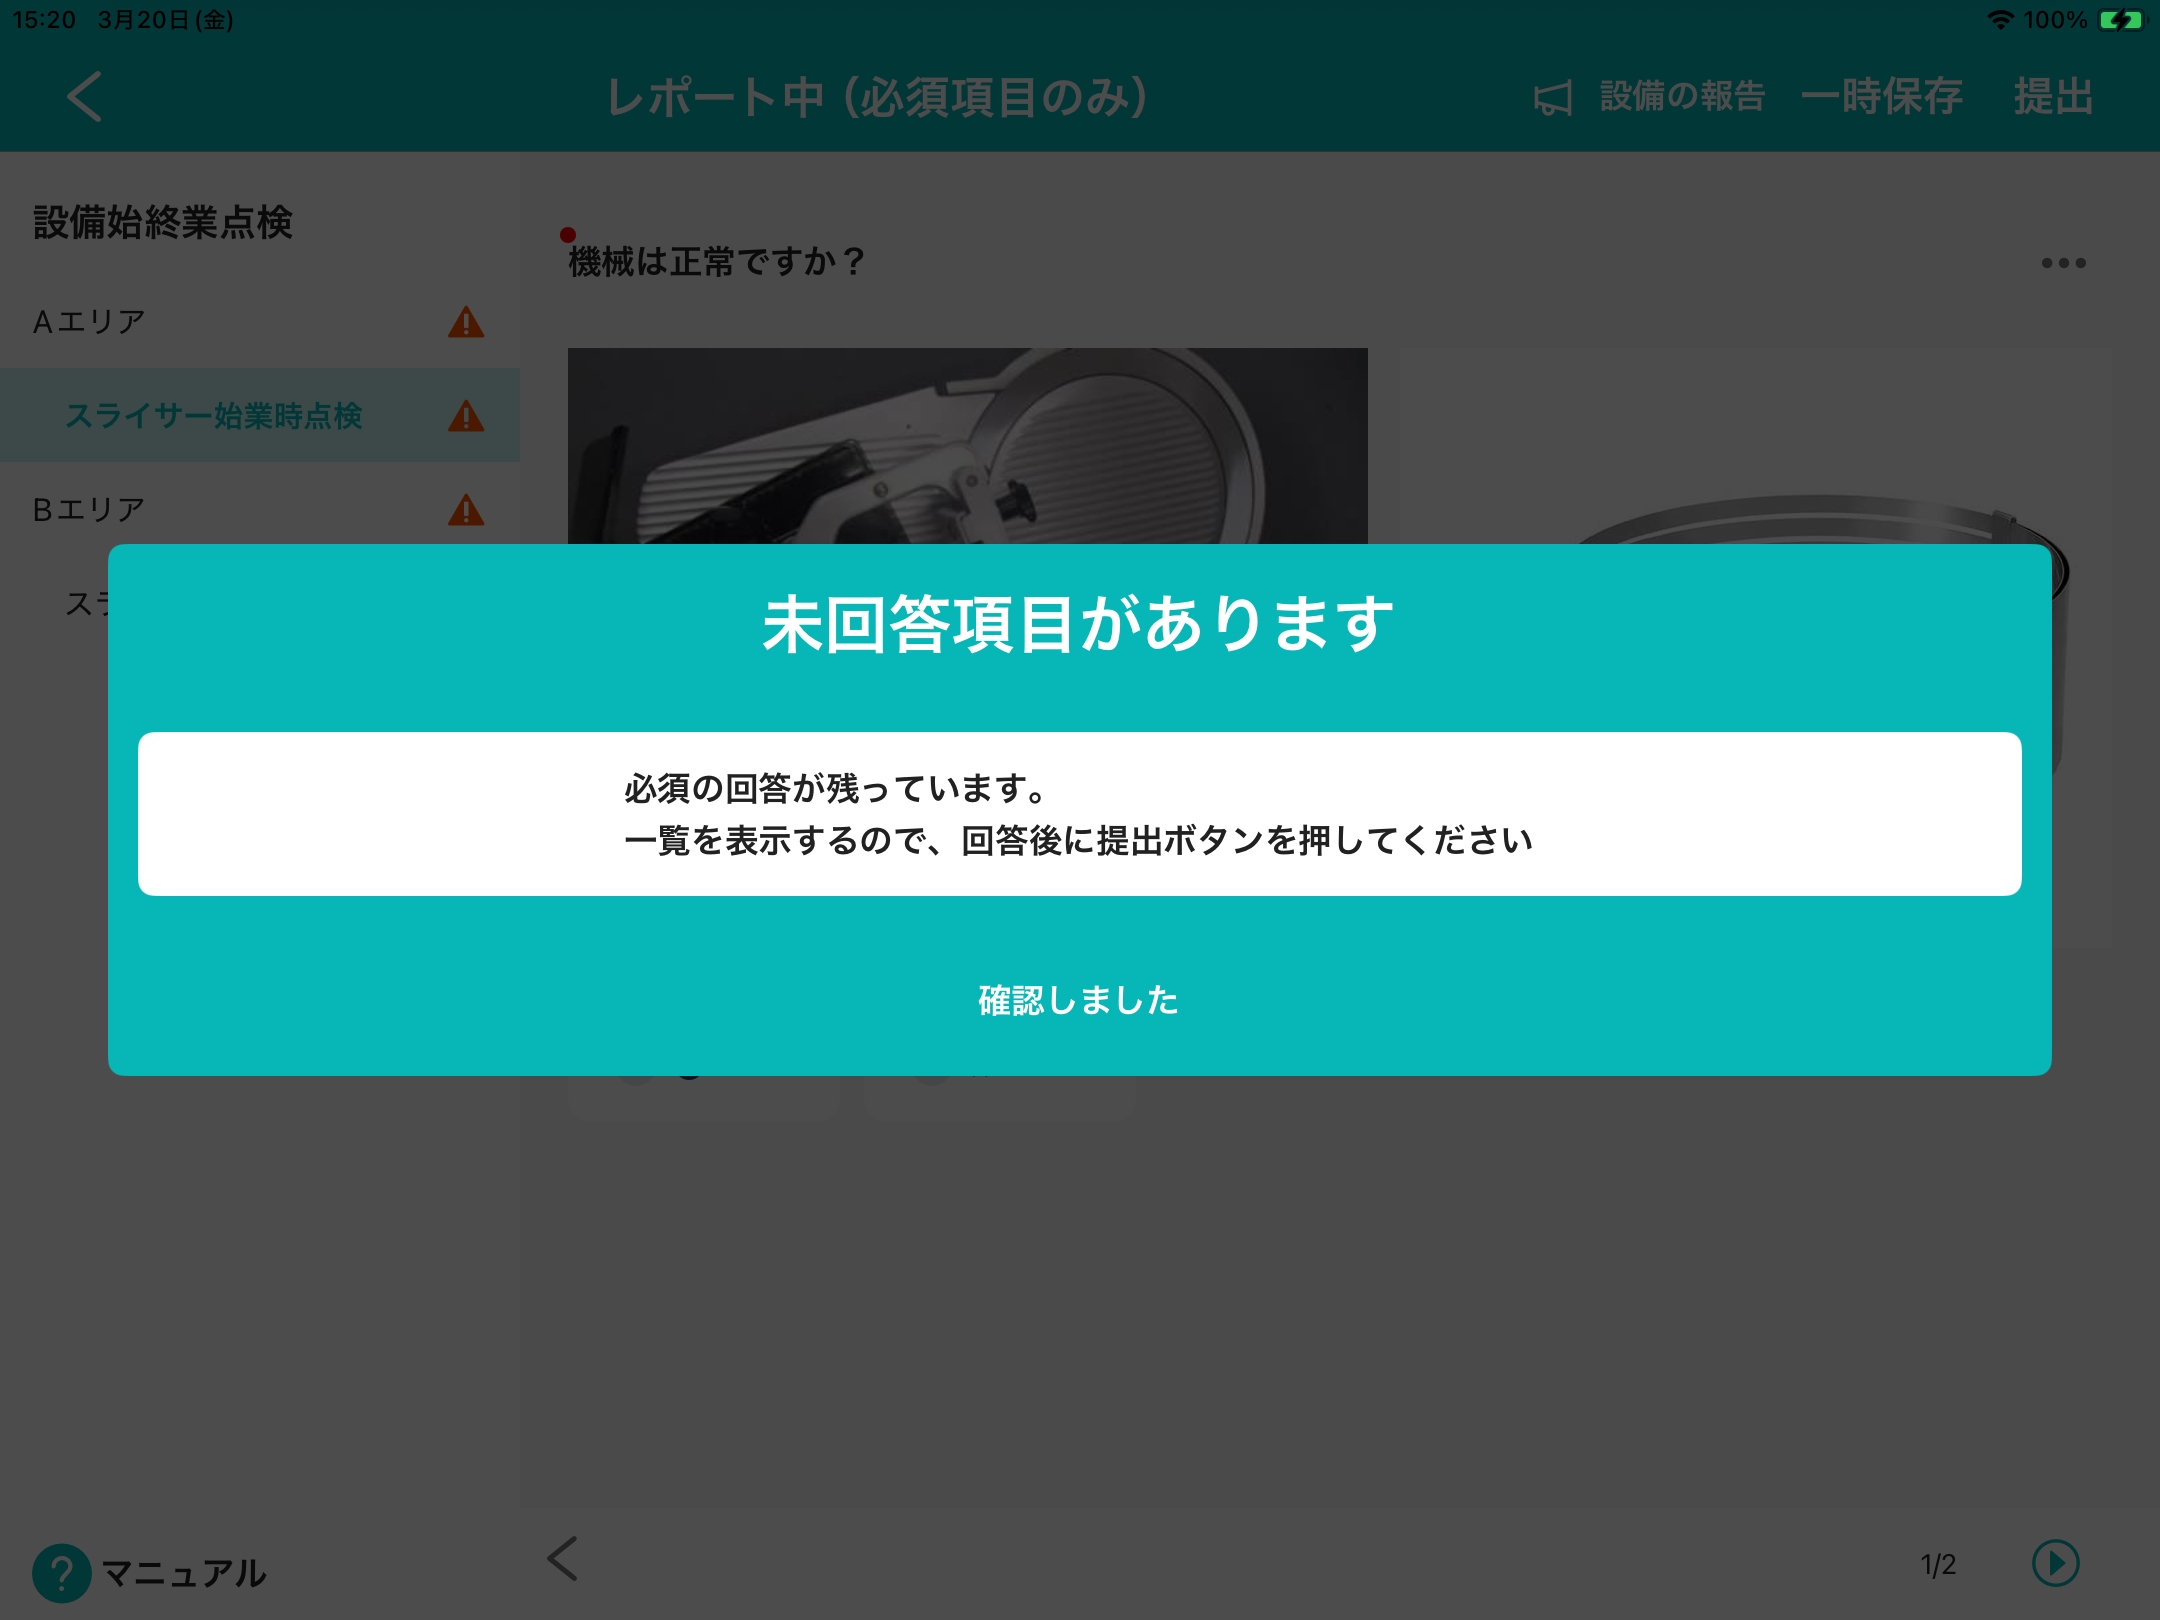This screenshot has height=1620, width=2160.
Task: Click the megaphone equipment report icon
Action: point(1553,98)
